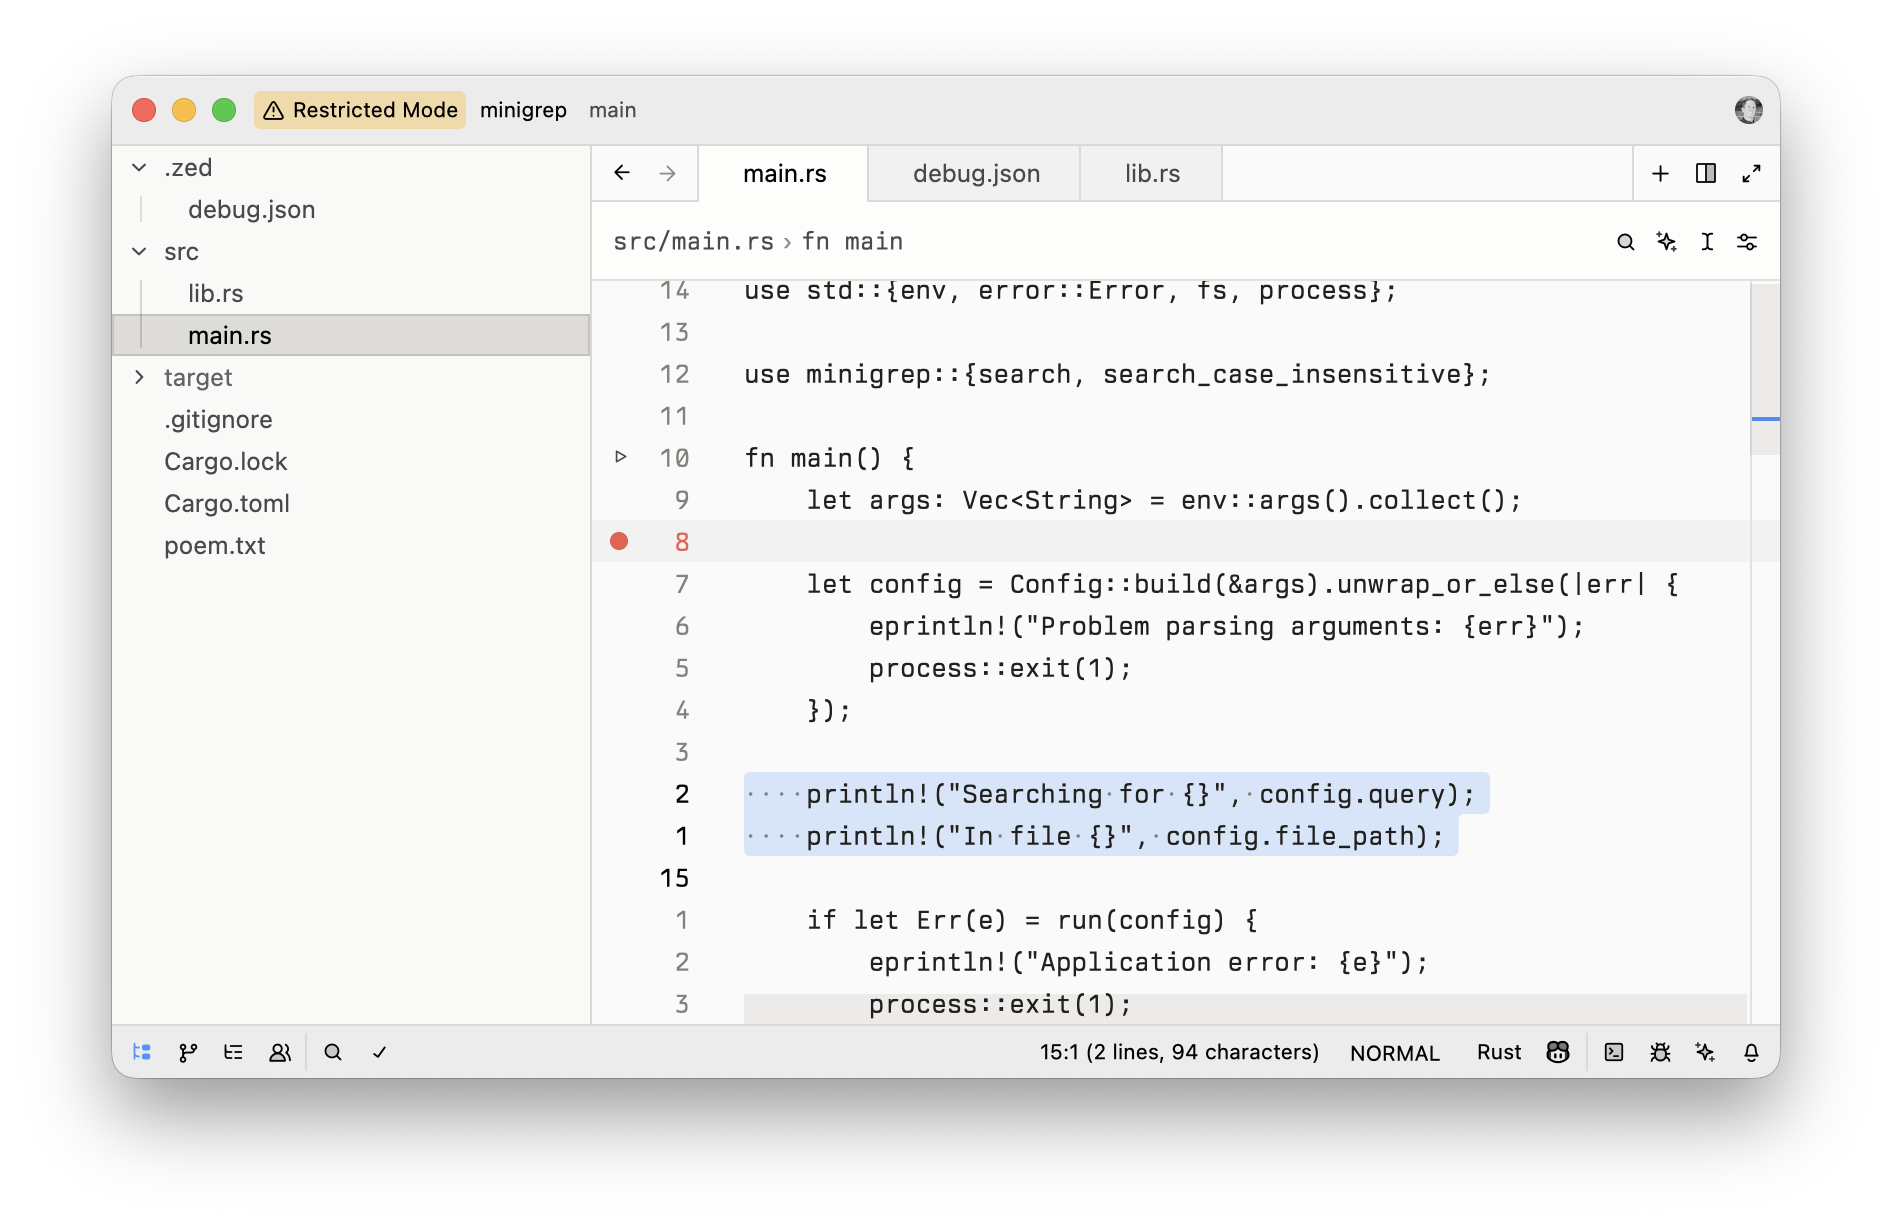The width and height of the screenshot is (1892, 1226).
Task: Zoom the pane with expand arrows icon
Action: (x=1751, y=173)
